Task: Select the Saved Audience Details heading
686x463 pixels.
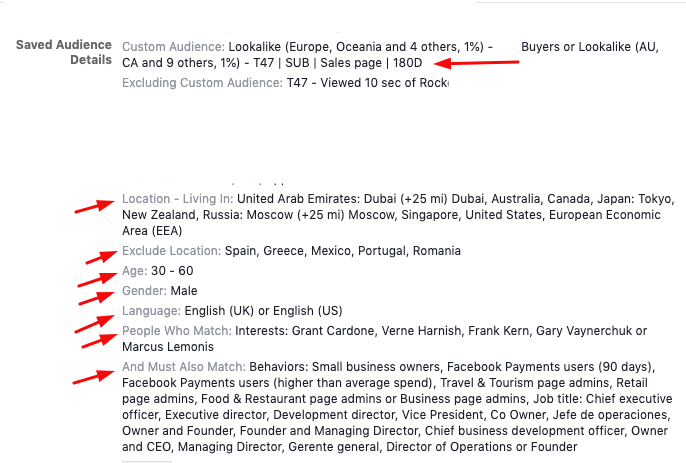Action: [x=64, y=52]
